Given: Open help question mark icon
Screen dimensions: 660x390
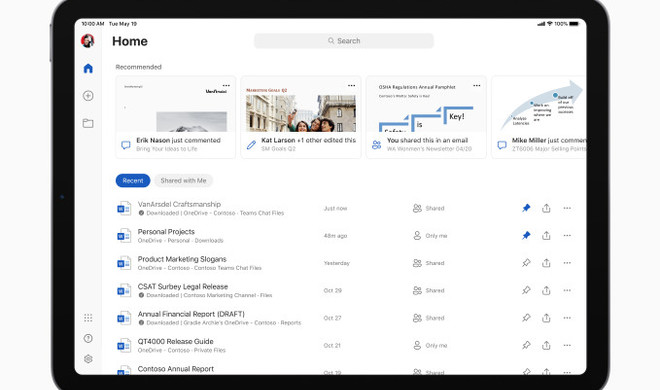Looking at the screenshot, I should 88,338.
